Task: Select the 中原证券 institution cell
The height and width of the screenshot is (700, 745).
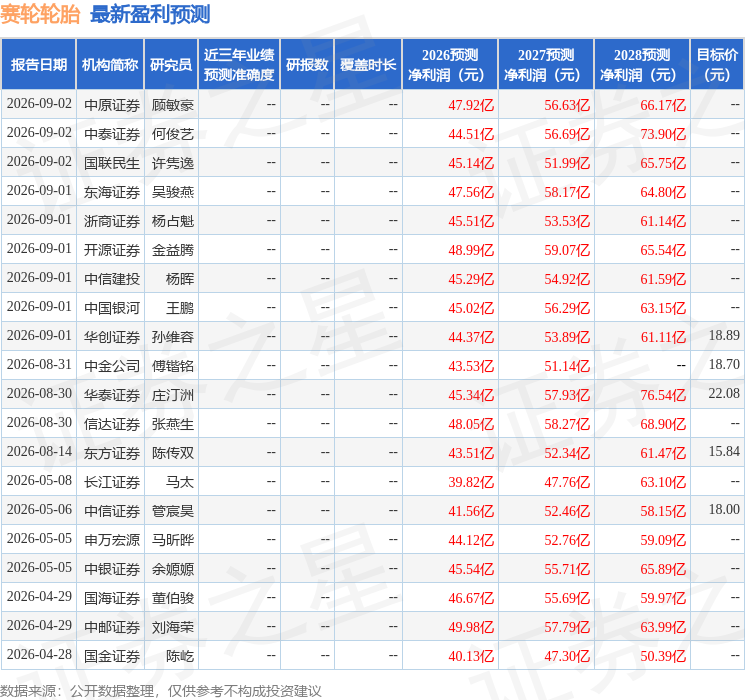Action: coord(112,105)
